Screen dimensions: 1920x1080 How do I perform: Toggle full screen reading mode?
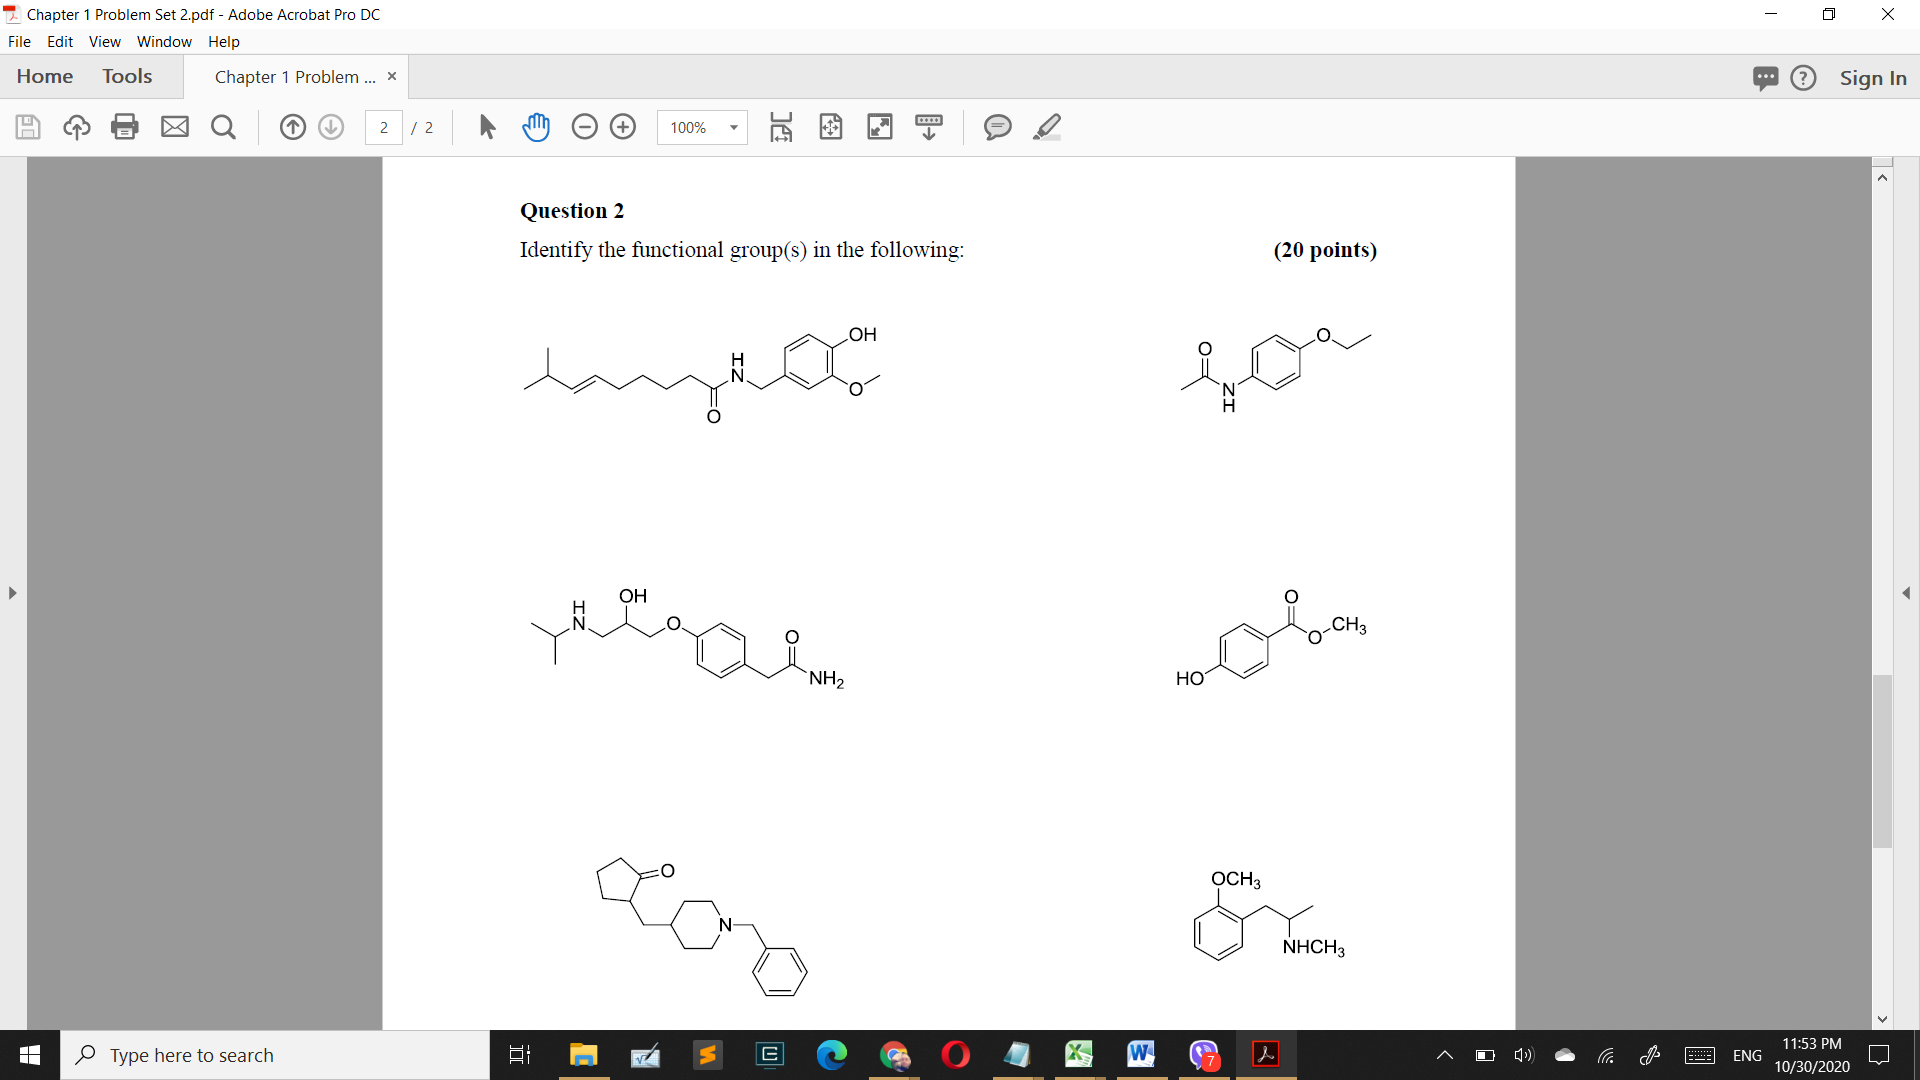880,127
